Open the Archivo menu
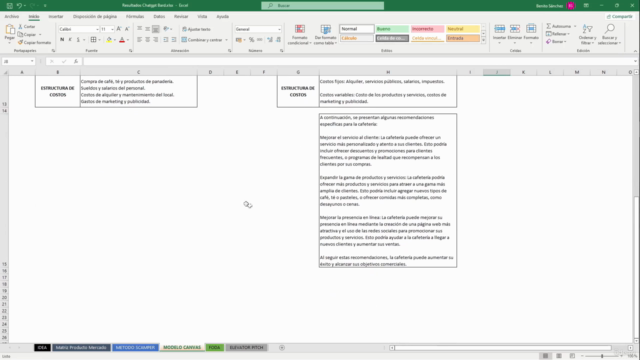 pyautogui.click(x=11, y=17)
